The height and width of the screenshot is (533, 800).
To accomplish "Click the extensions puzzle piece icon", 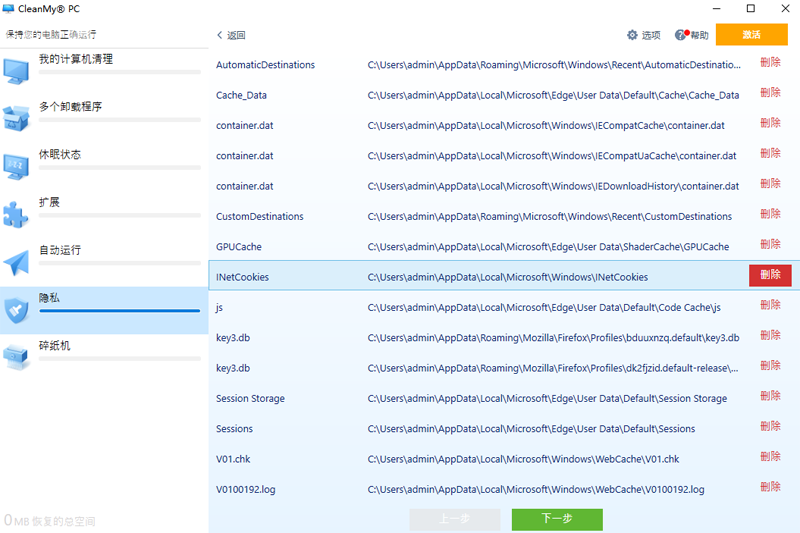I will click(x=17, y=213).
